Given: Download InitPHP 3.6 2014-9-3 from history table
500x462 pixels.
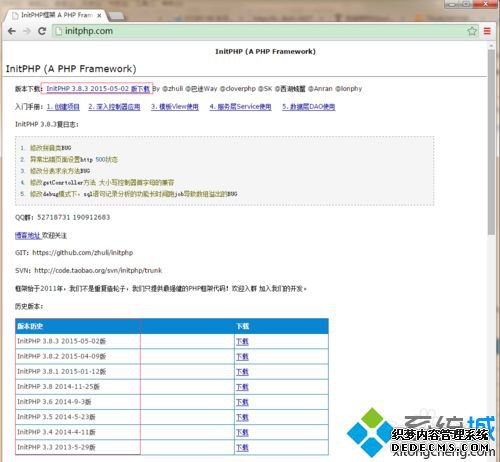Looking at the screenshot, I should click(242, 402).
